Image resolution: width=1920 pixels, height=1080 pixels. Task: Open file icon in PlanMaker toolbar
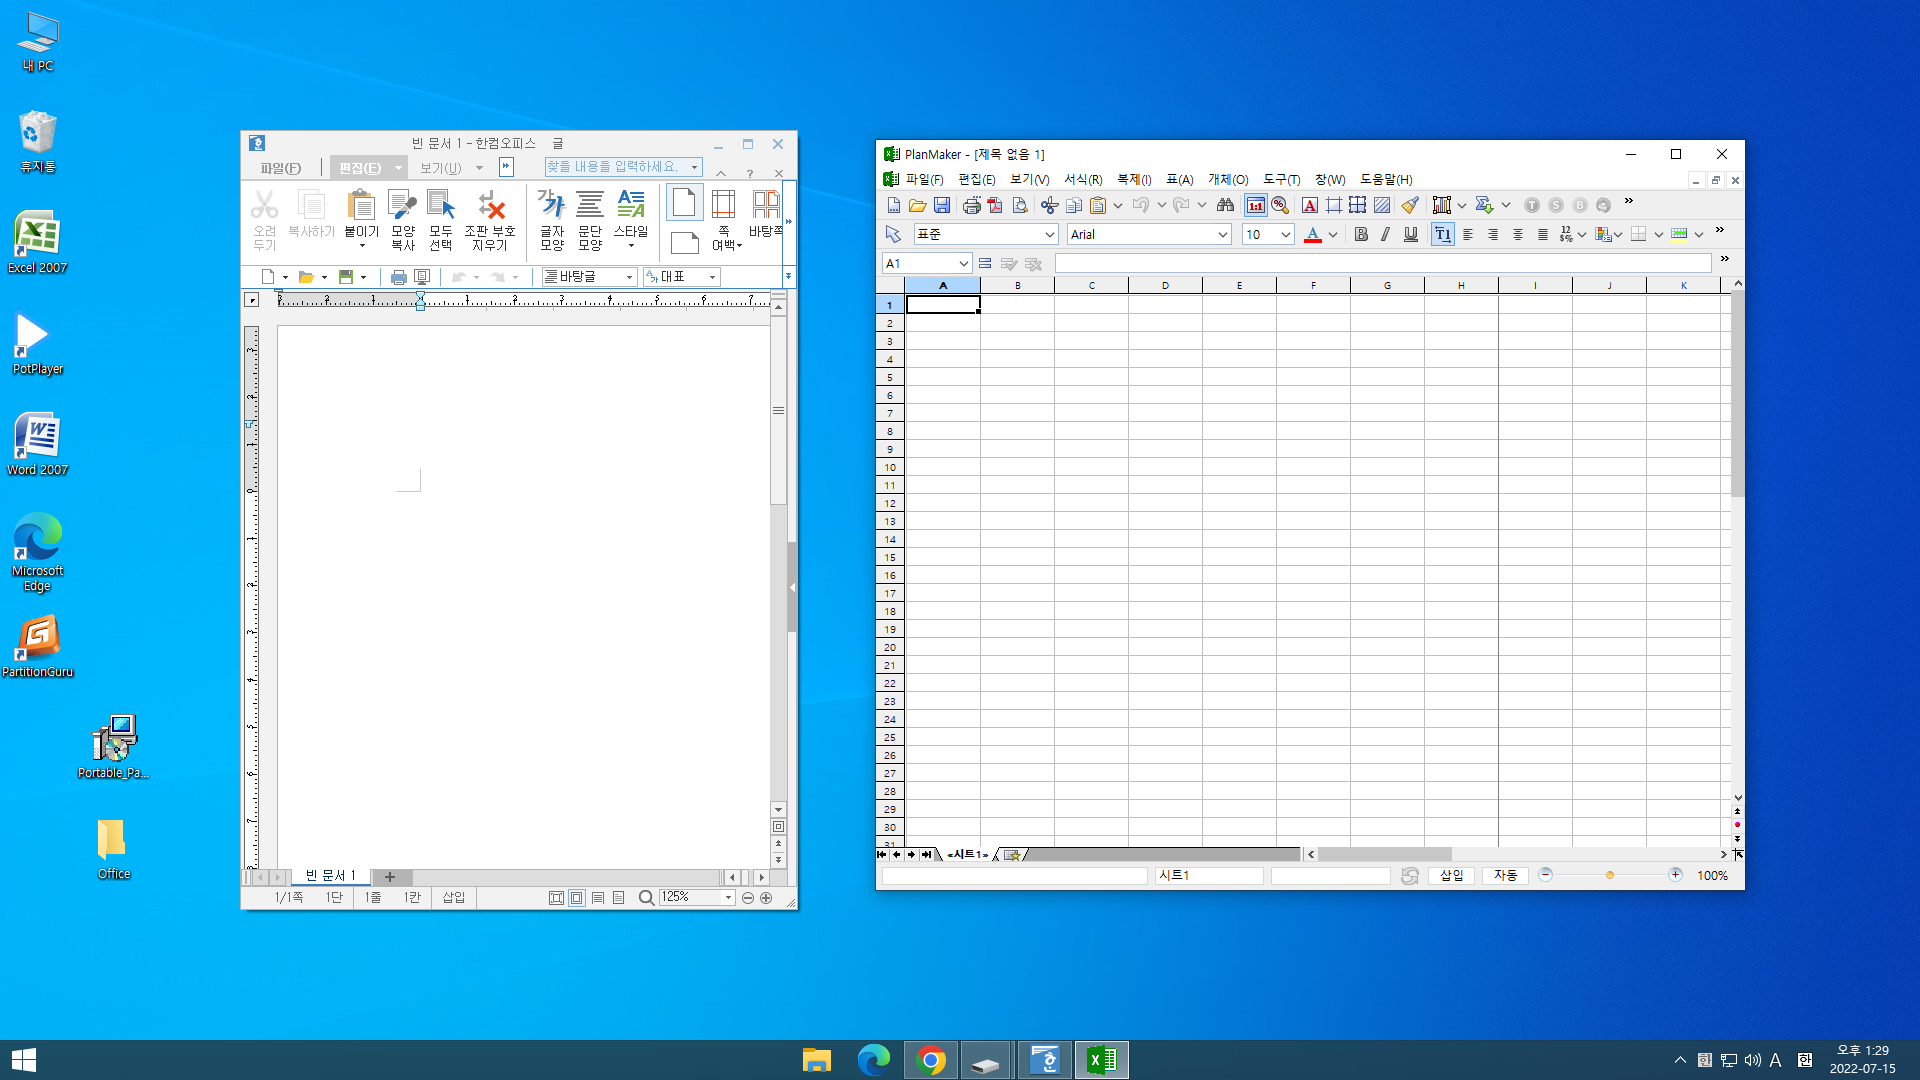tap(917, 205)
